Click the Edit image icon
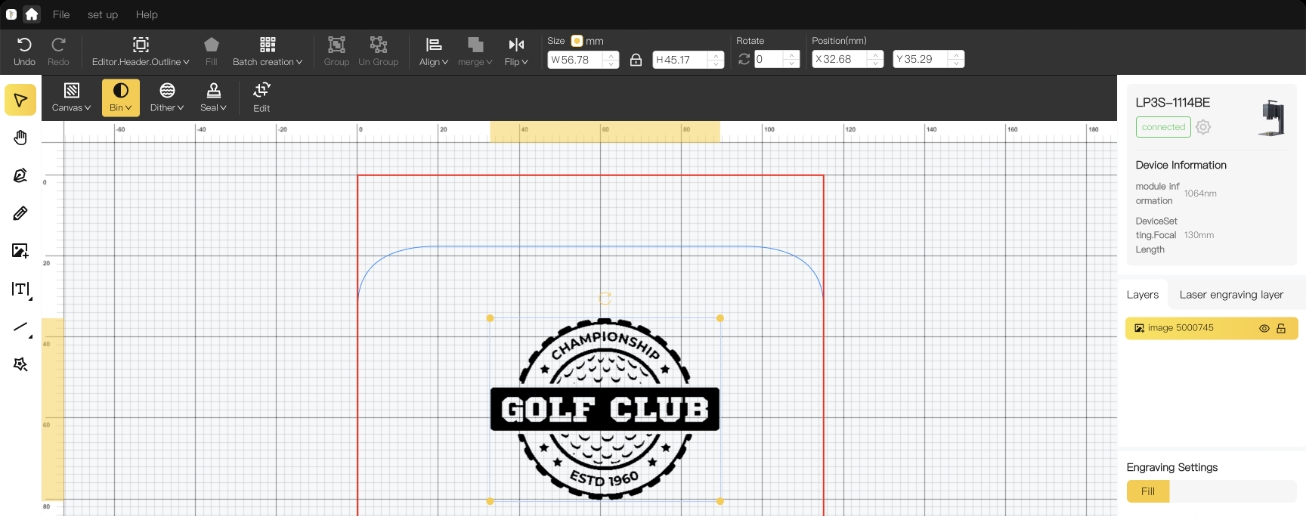This screenshot has height=516, width=1306. pyautogui.click(x=261, y=97)
